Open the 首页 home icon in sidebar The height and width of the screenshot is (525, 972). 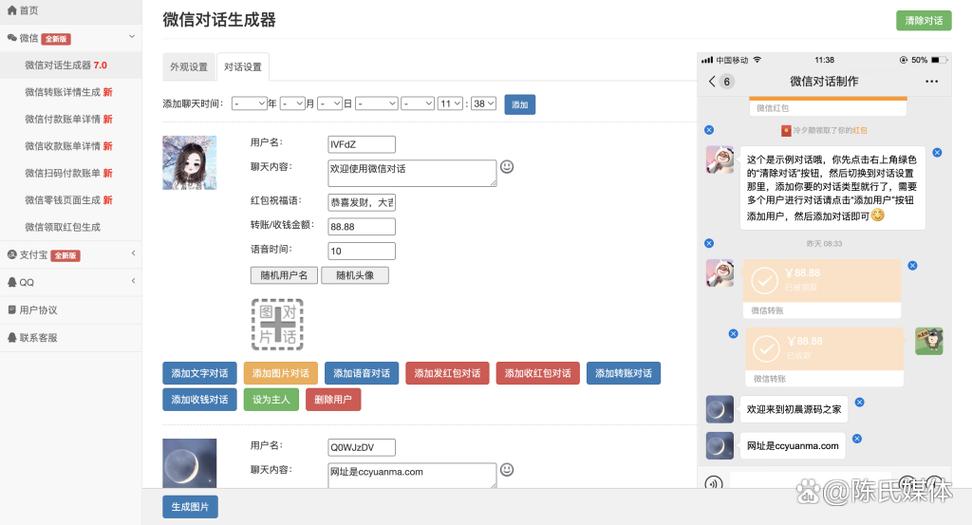pyautogui.click(x=12, y=11)
